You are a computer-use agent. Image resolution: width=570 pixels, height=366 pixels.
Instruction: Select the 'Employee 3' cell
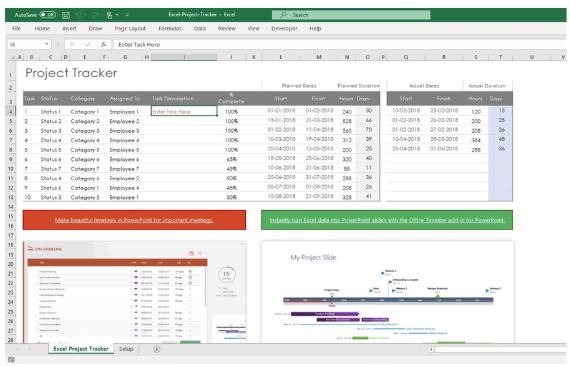124,130
